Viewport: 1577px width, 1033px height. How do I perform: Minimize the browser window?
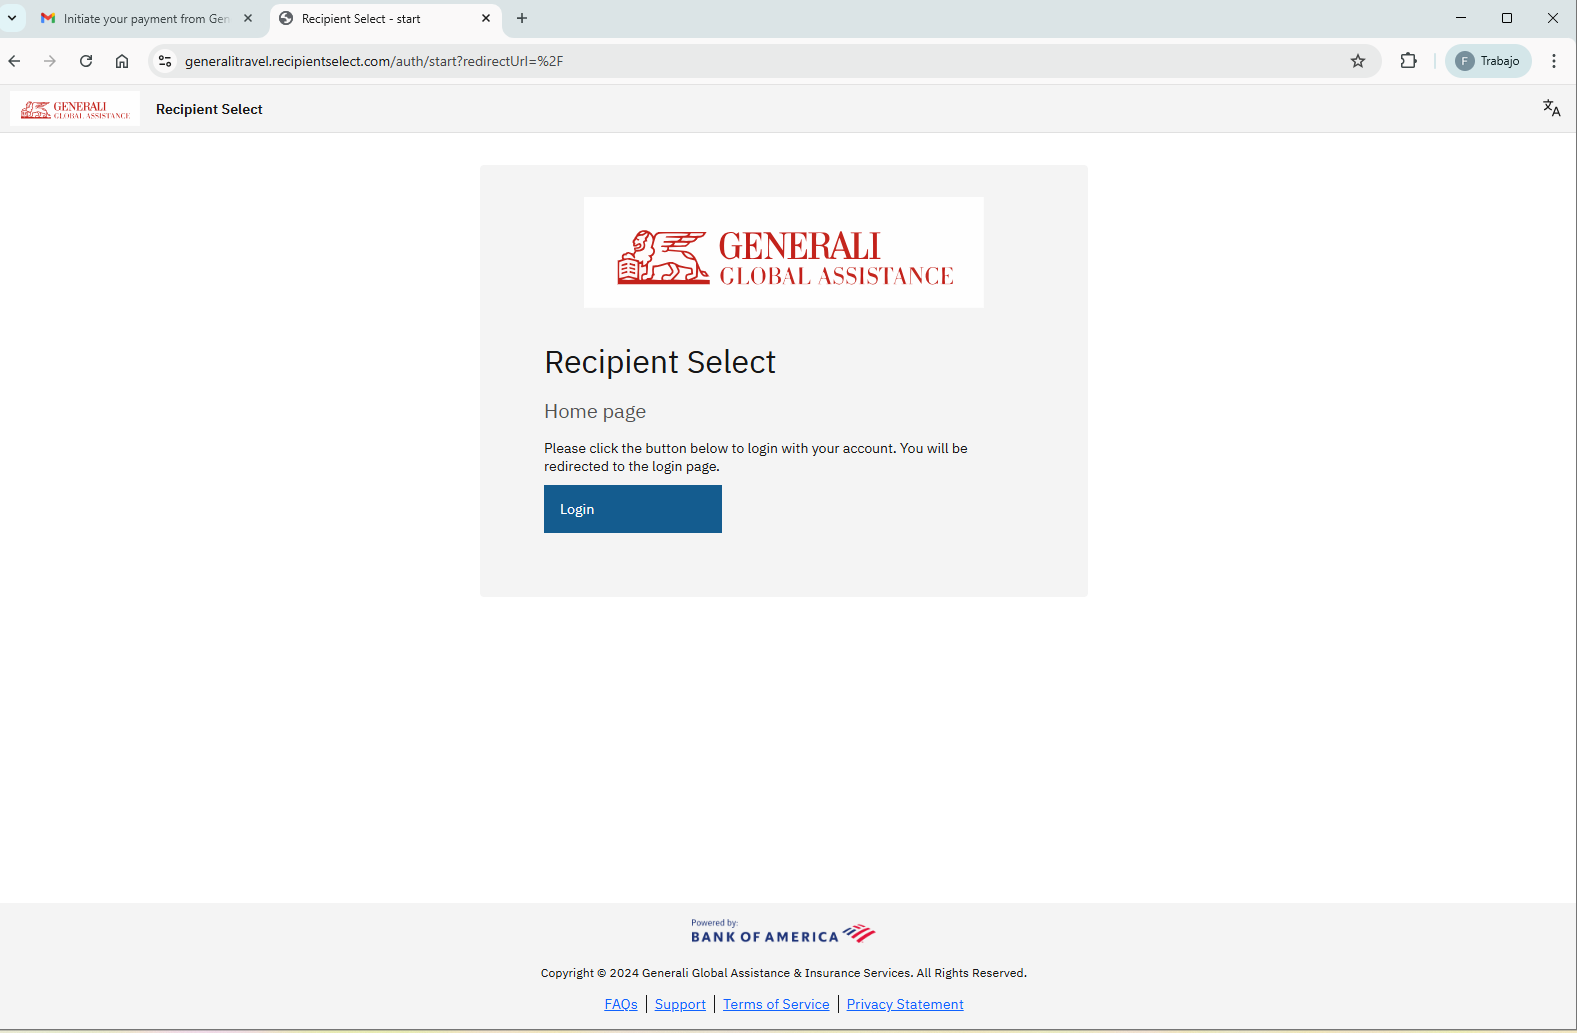click(x=1461, y=18)
